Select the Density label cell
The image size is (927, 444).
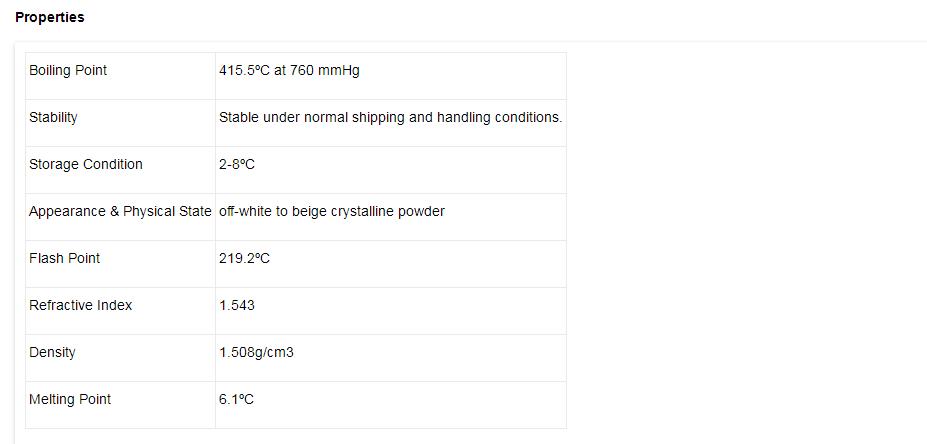pyautogui.click(x=52, y=352)
